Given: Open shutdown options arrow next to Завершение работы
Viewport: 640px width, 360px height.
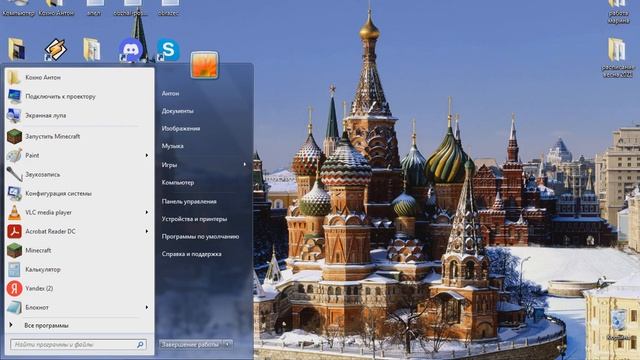Looking at the screenshot, I should click(228, 344).
